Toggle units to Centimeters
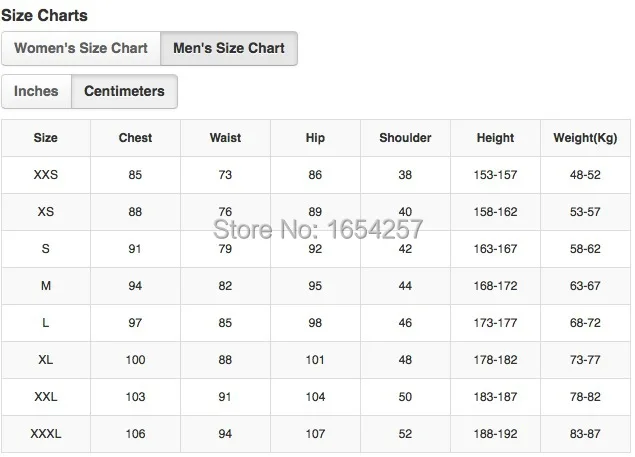The width and height of the screenshot is (635, 457). [124, 91]
